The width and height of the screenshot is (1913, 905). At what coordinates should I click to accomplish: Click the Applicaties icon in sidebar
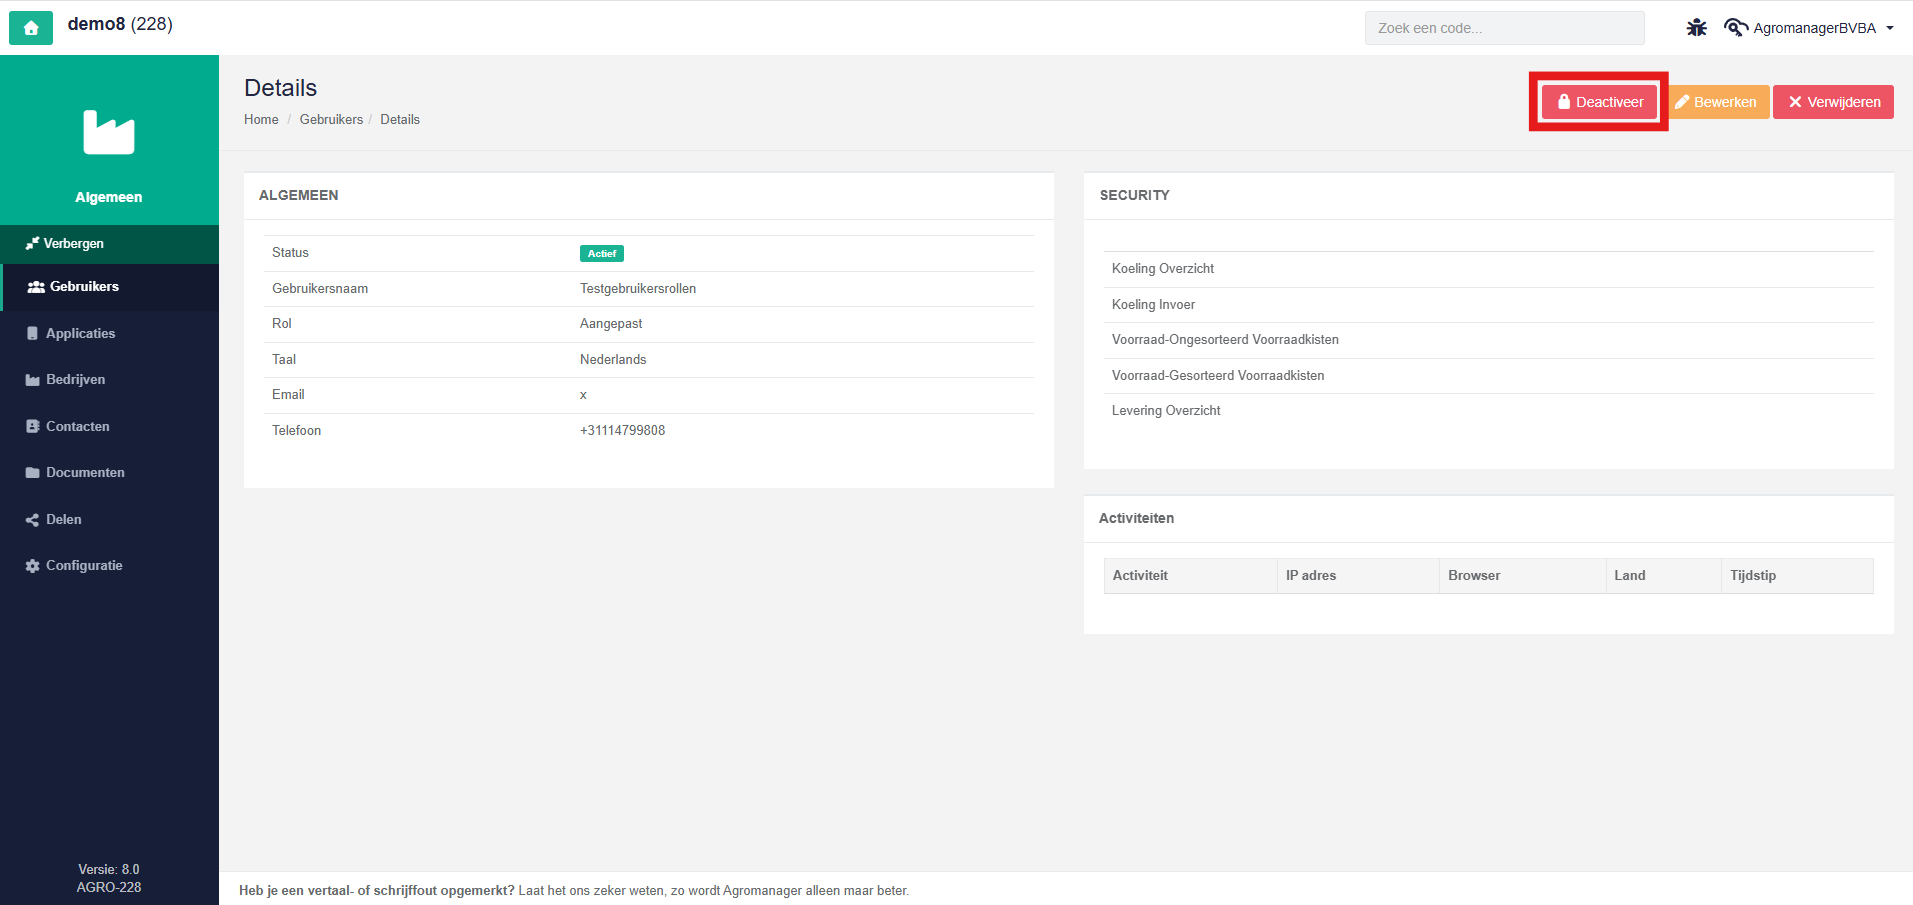coord(33,333)
